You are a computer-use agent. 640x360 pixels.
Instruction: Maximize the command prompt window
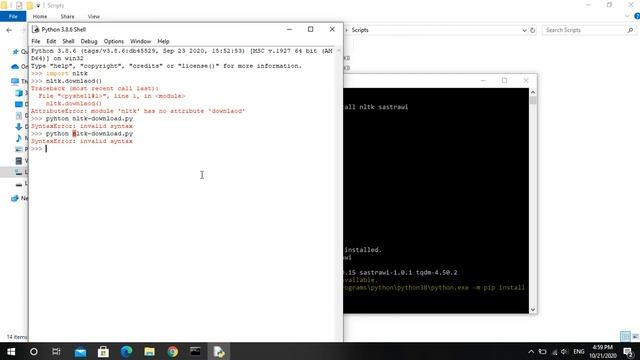504,80
